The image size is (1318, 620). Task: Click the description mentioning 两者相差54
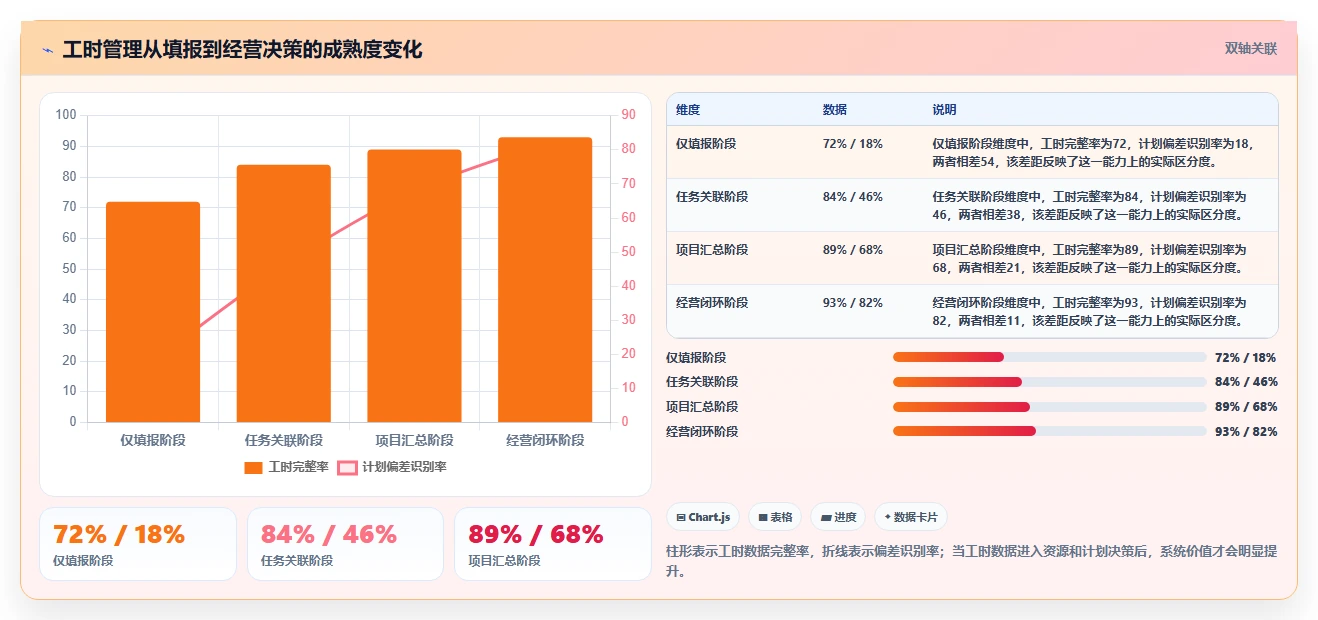[x=1092, y=153]
